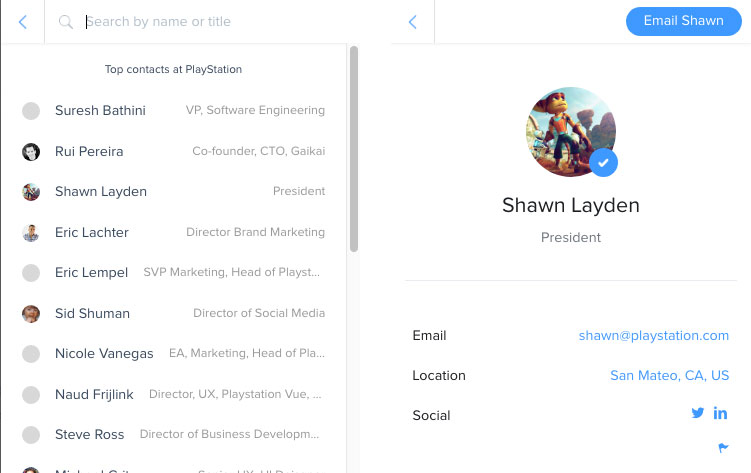Click Top contacts at PlayStation heading
This screenshot has width=751, height=473.
click(173, 69)
